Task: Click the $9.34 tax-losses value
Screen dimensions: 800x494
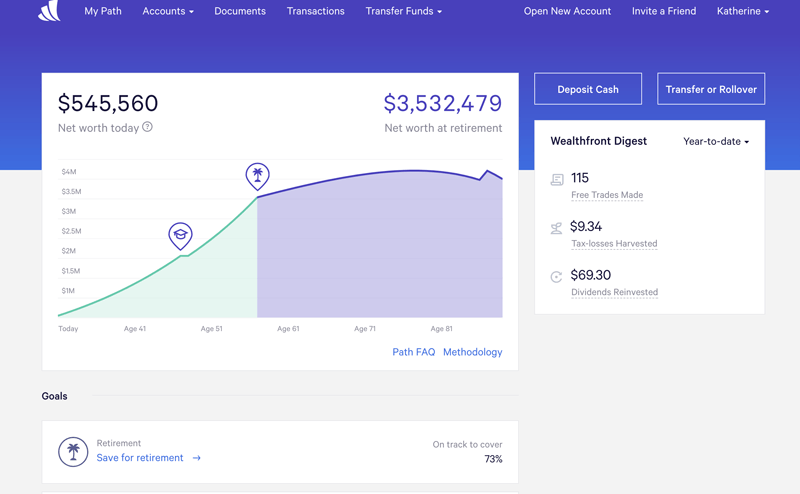Action: (586, 226)
